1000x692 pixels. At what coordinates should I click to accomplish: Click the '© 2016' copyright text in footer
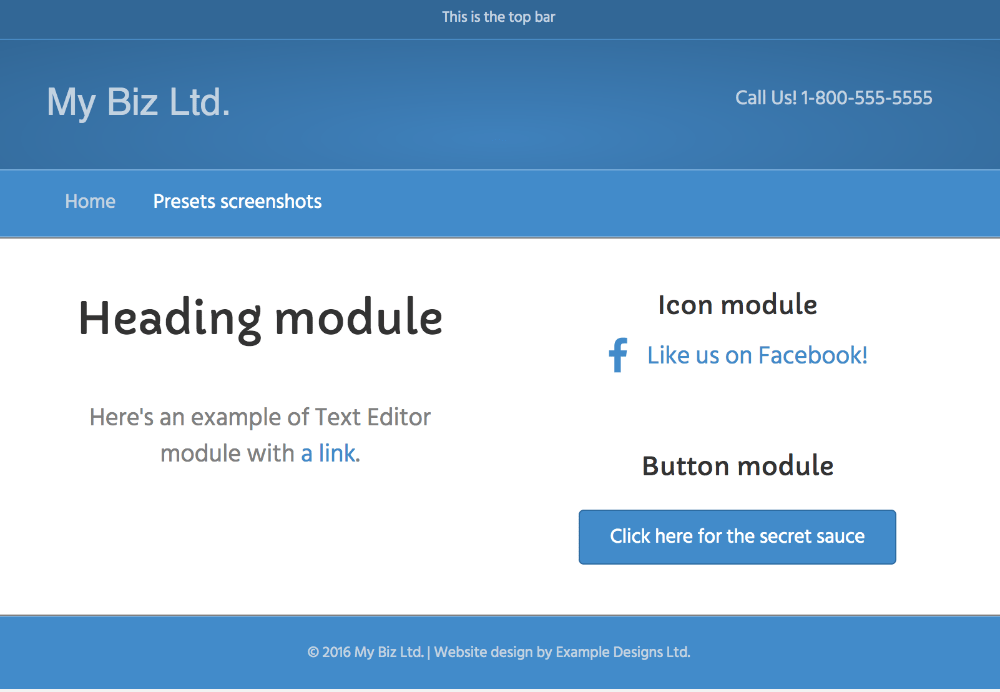coord(329,652)
